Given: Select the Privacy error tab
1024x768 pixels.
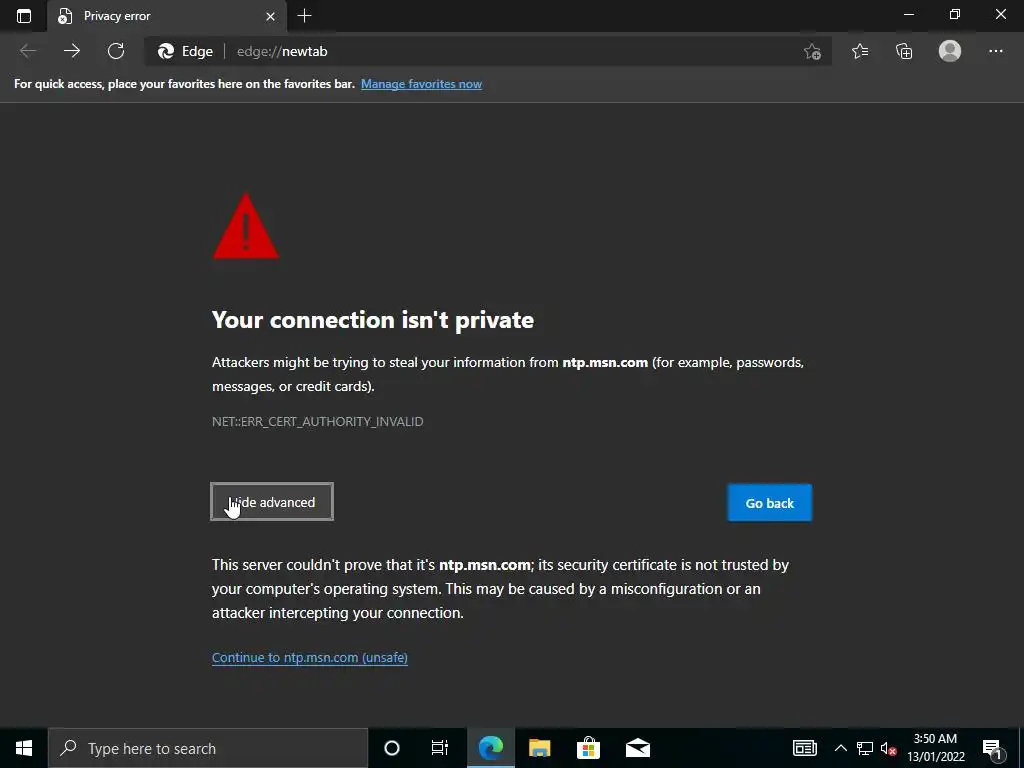Looking at the screenshot, I should pyautogui.click(x=167, y=16).
